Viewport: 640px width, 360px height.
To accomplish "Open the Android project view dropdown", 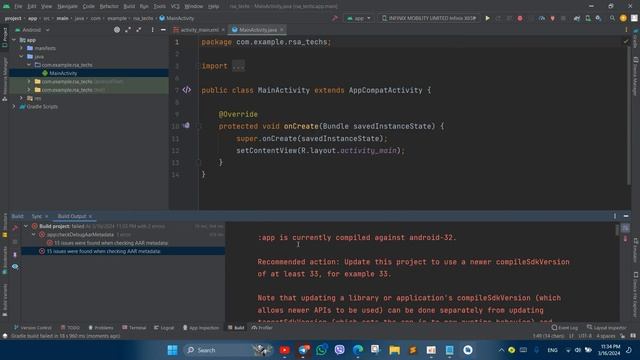I will coord(32,30).
